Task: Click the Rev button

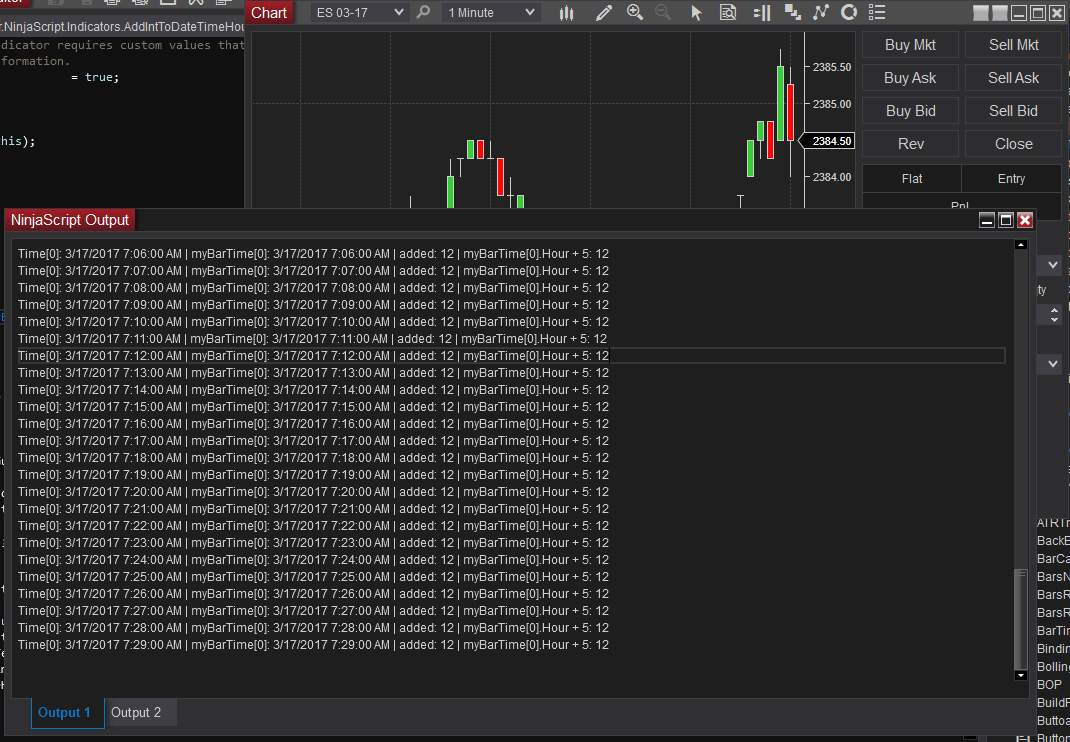Action: pyautogui.click(x=910, y=144)
